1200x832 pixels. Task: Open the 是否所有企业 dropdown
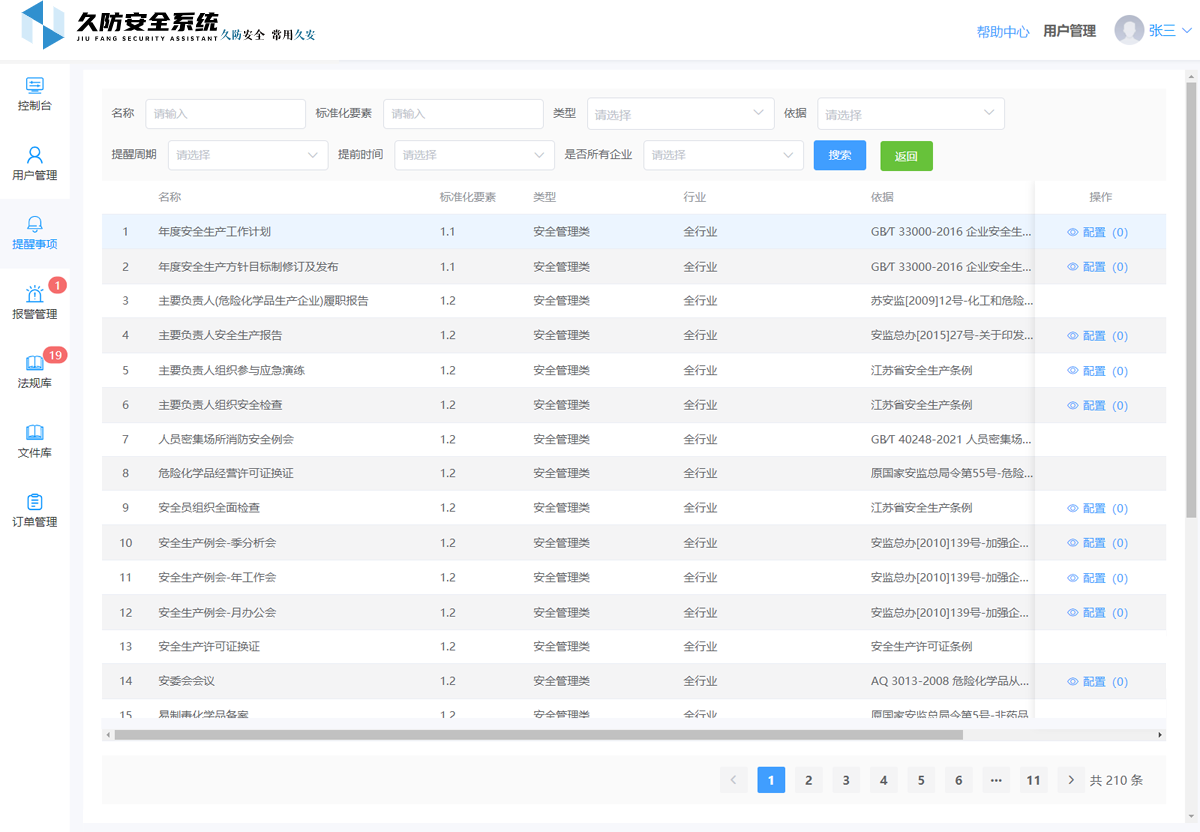point(724,155)
